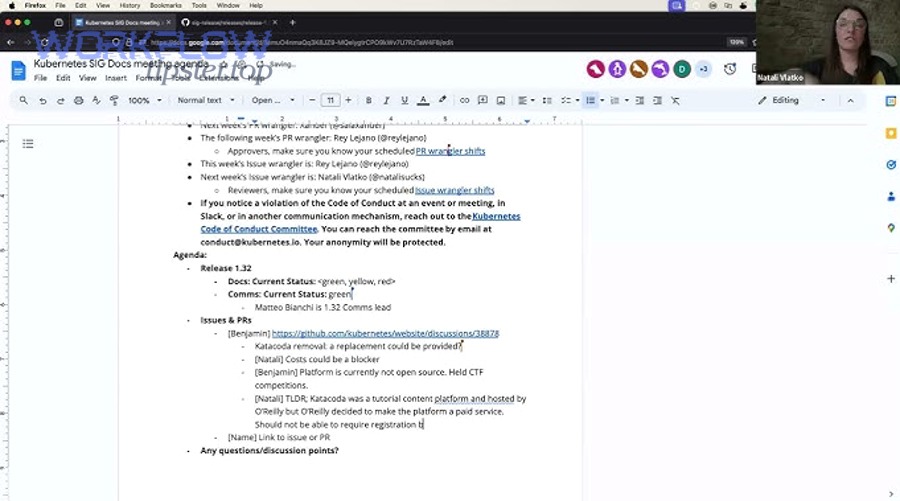Insert a link using the chain icon

pos(464,100)
